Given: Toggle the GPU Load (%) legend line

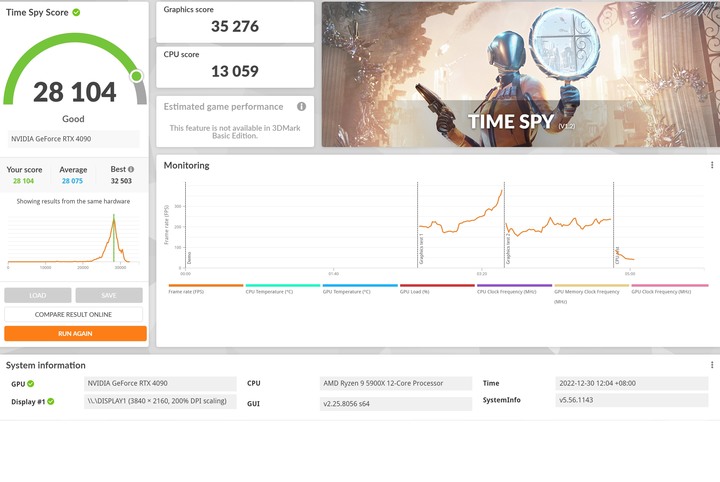Looking at the screenshot, I should 437,289.
